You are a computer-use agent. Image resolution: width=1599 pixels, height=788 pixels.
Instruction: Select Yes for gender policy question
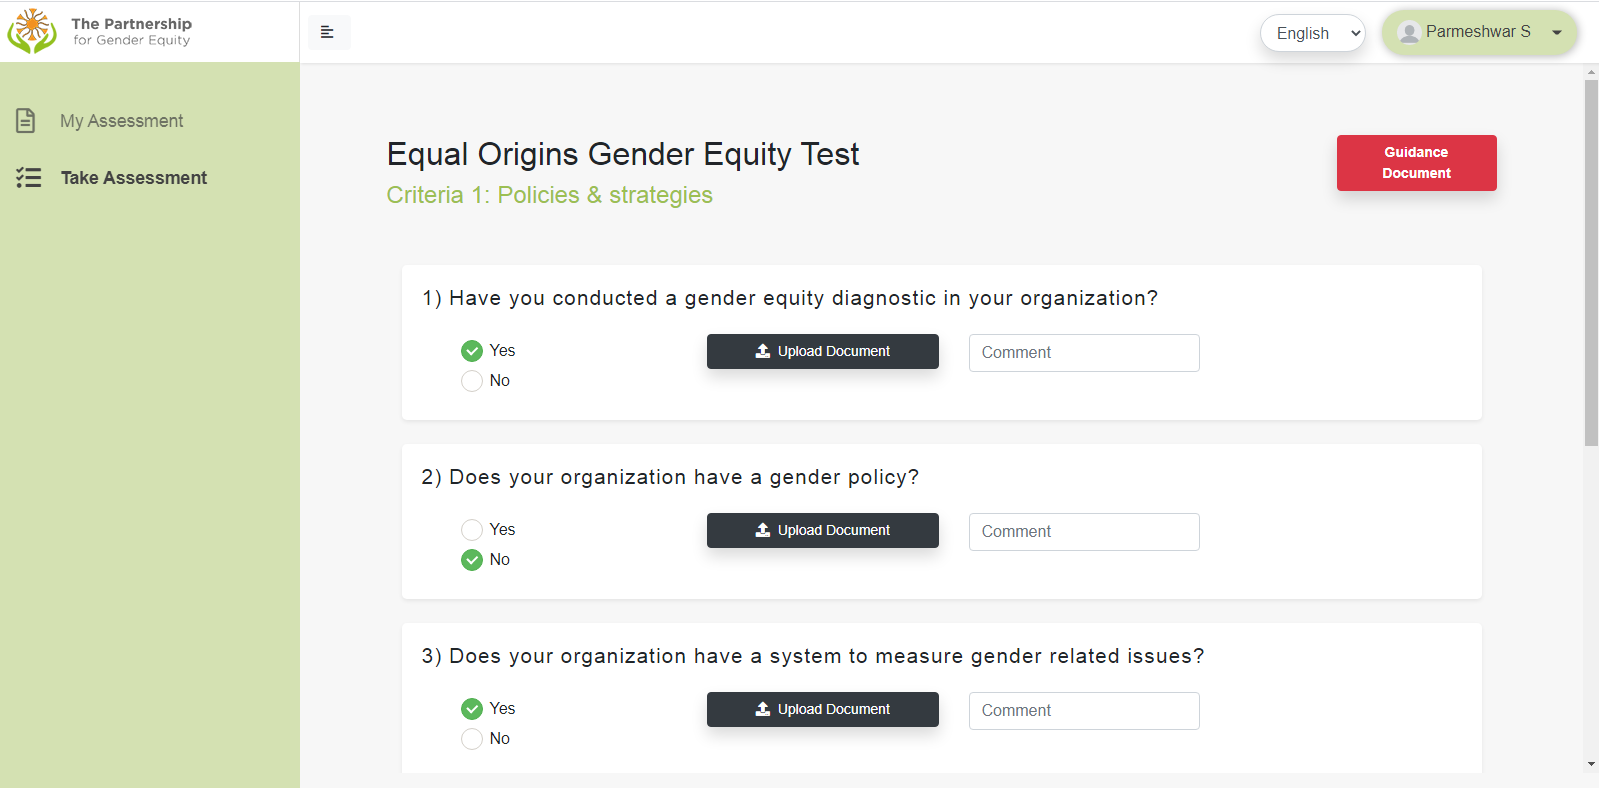click(472, 530)
